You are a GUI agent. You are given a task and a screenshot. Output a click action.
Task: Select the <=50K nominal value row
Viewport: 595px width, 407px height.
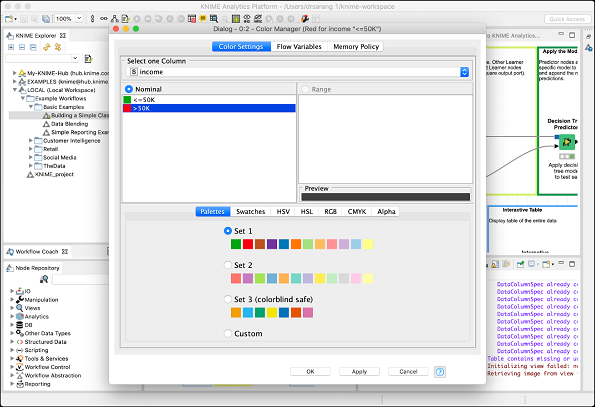[x=209, y=100]
